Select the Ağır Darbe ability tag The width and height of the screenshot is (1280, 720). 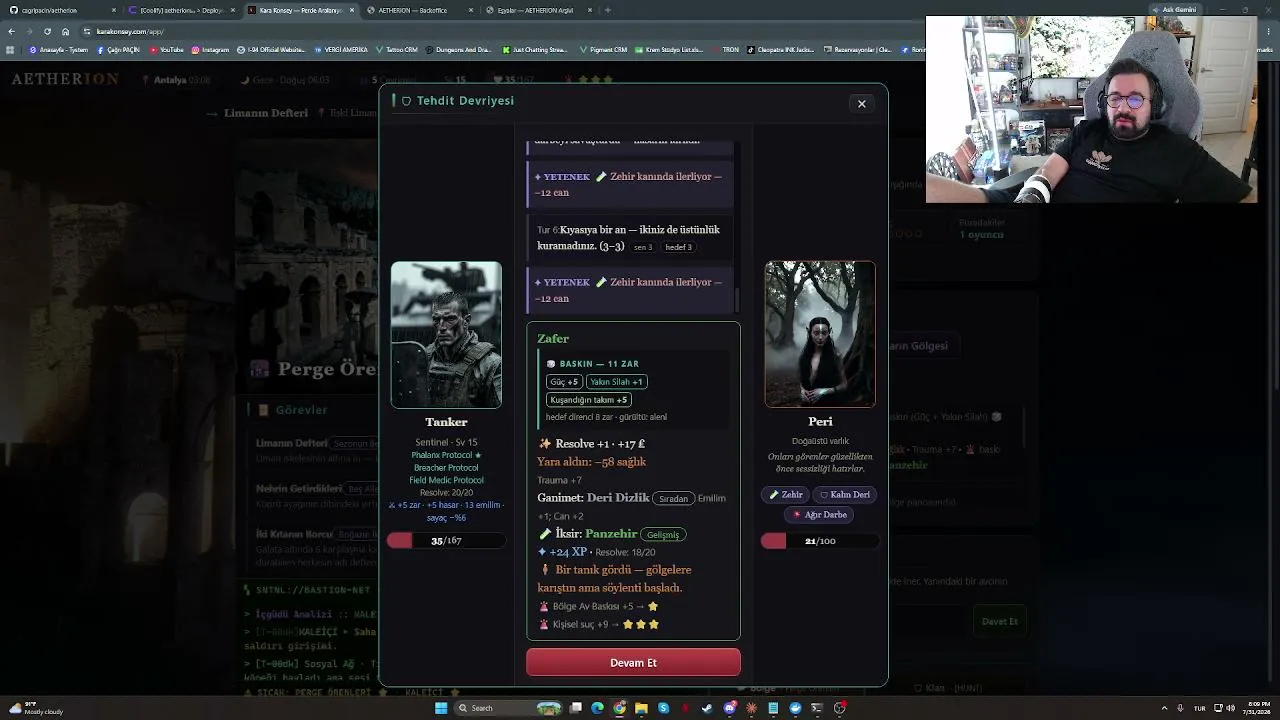820,514
